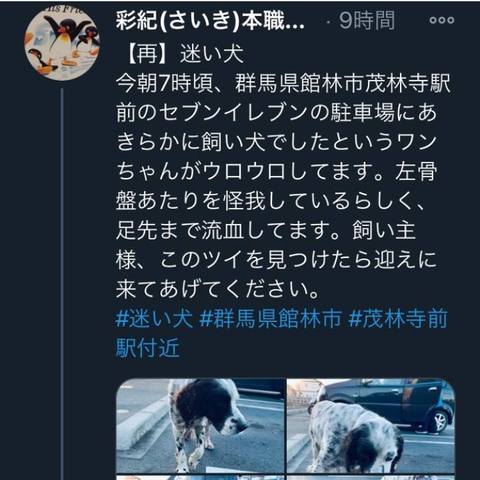The height and width of the screenshot is (480, 480).
Task: Click the display name 彩紀(さいき)本職…
Action: point(210,21)
